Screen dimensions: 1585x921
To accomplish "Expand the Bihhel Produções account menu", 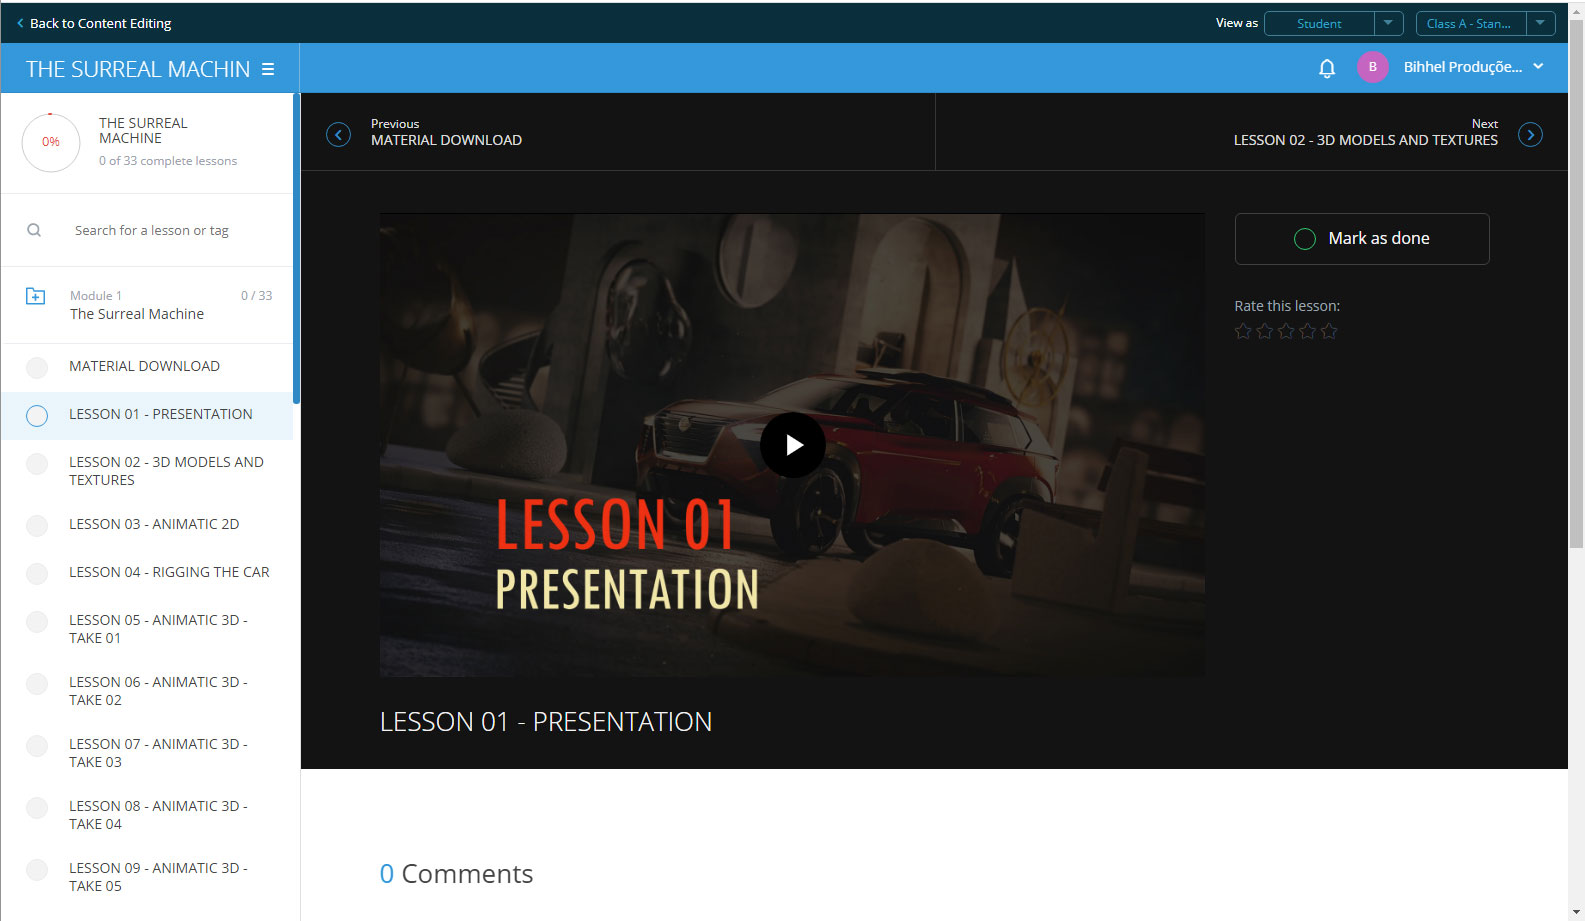I will pos(1538,67).
